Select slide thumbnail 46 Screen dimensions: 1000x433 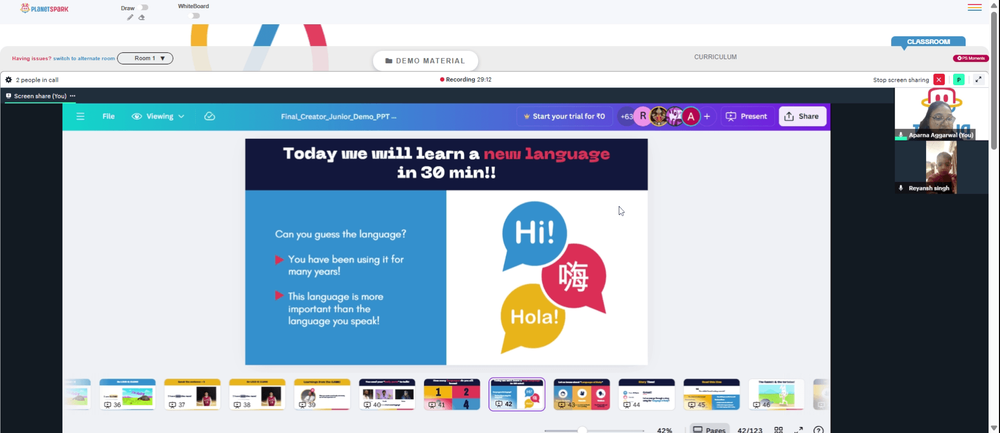coord(777,394)
